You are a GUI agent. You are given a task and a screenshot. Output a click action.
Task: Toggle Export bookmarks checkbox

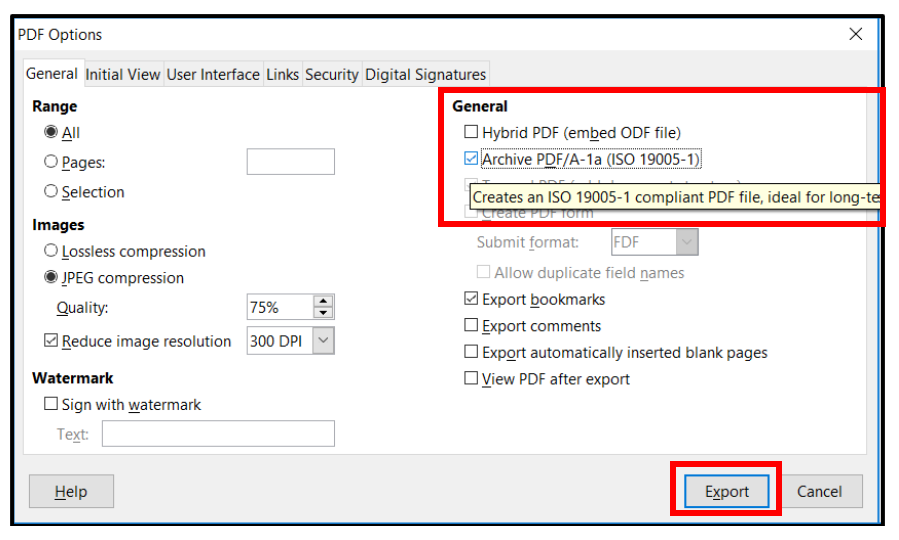tap(471, 299)
